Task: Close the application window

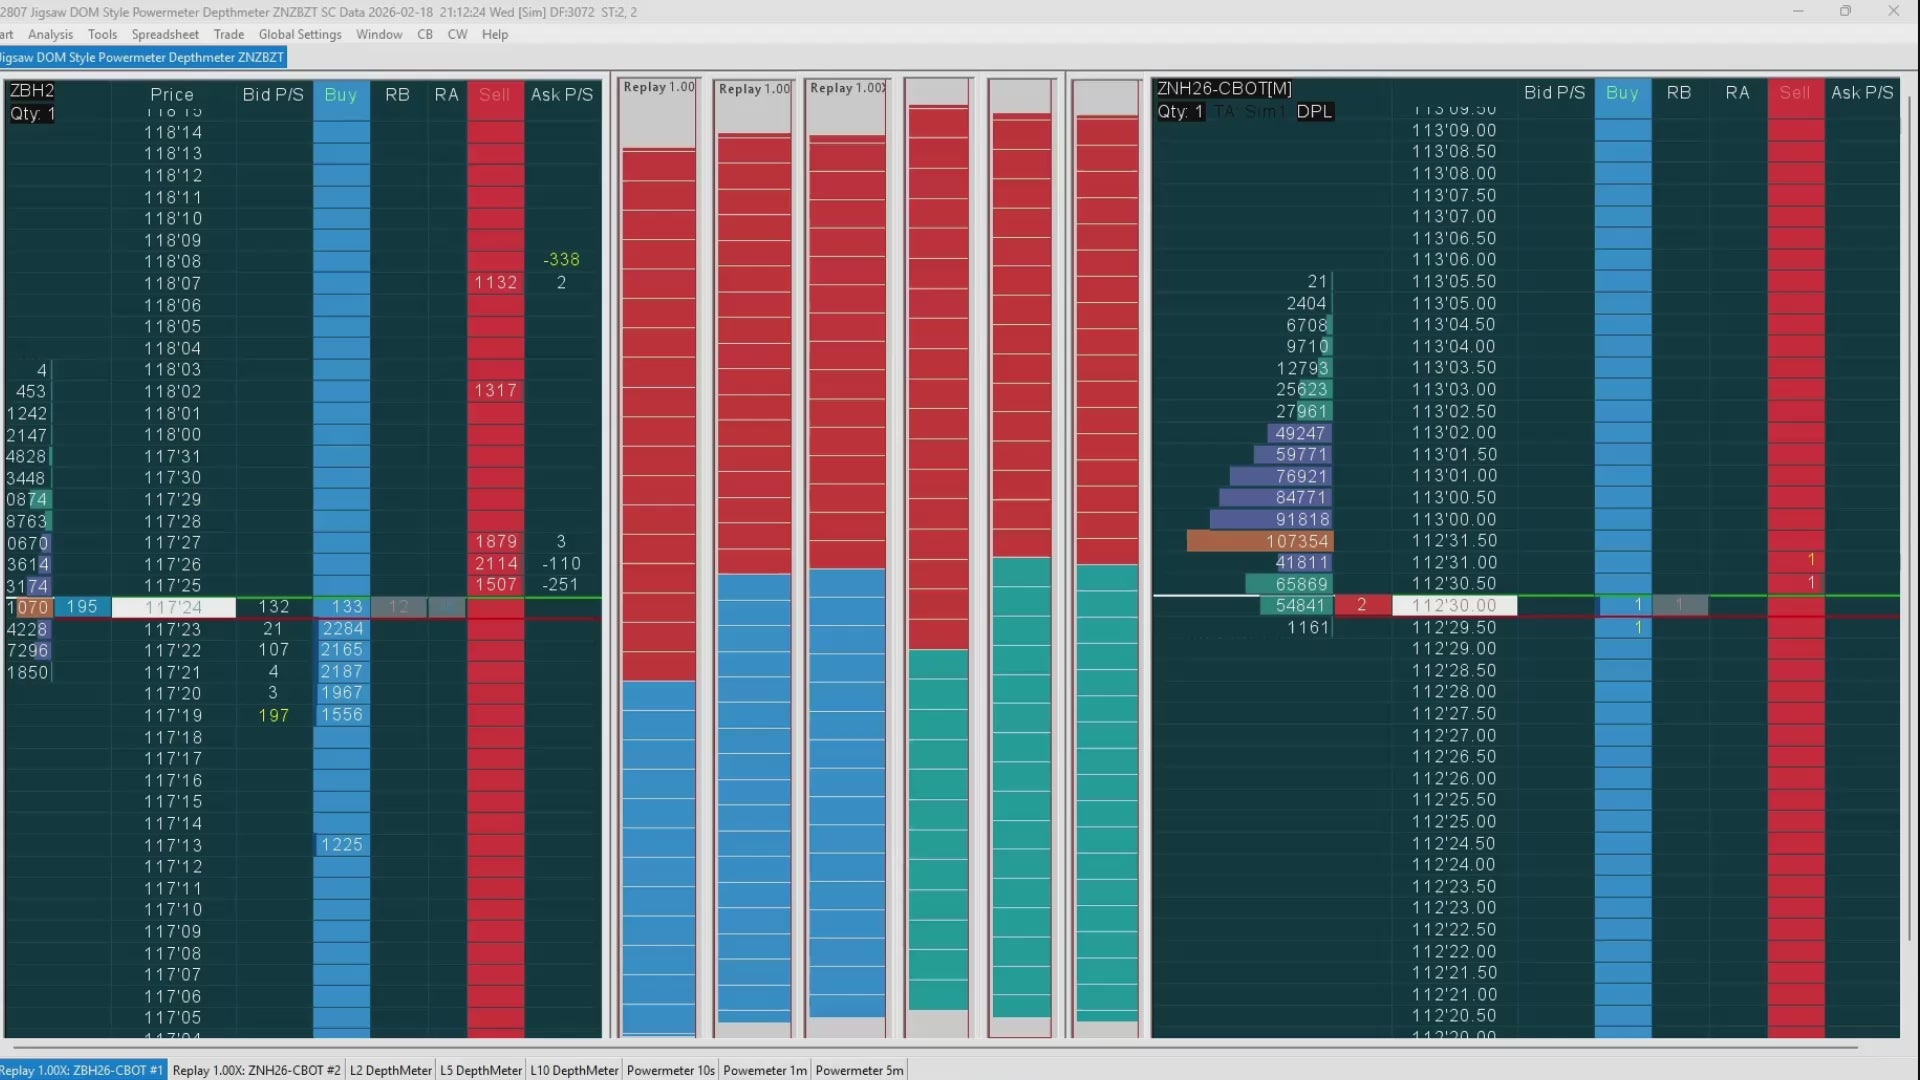Action: click(x=1893, y=11)
